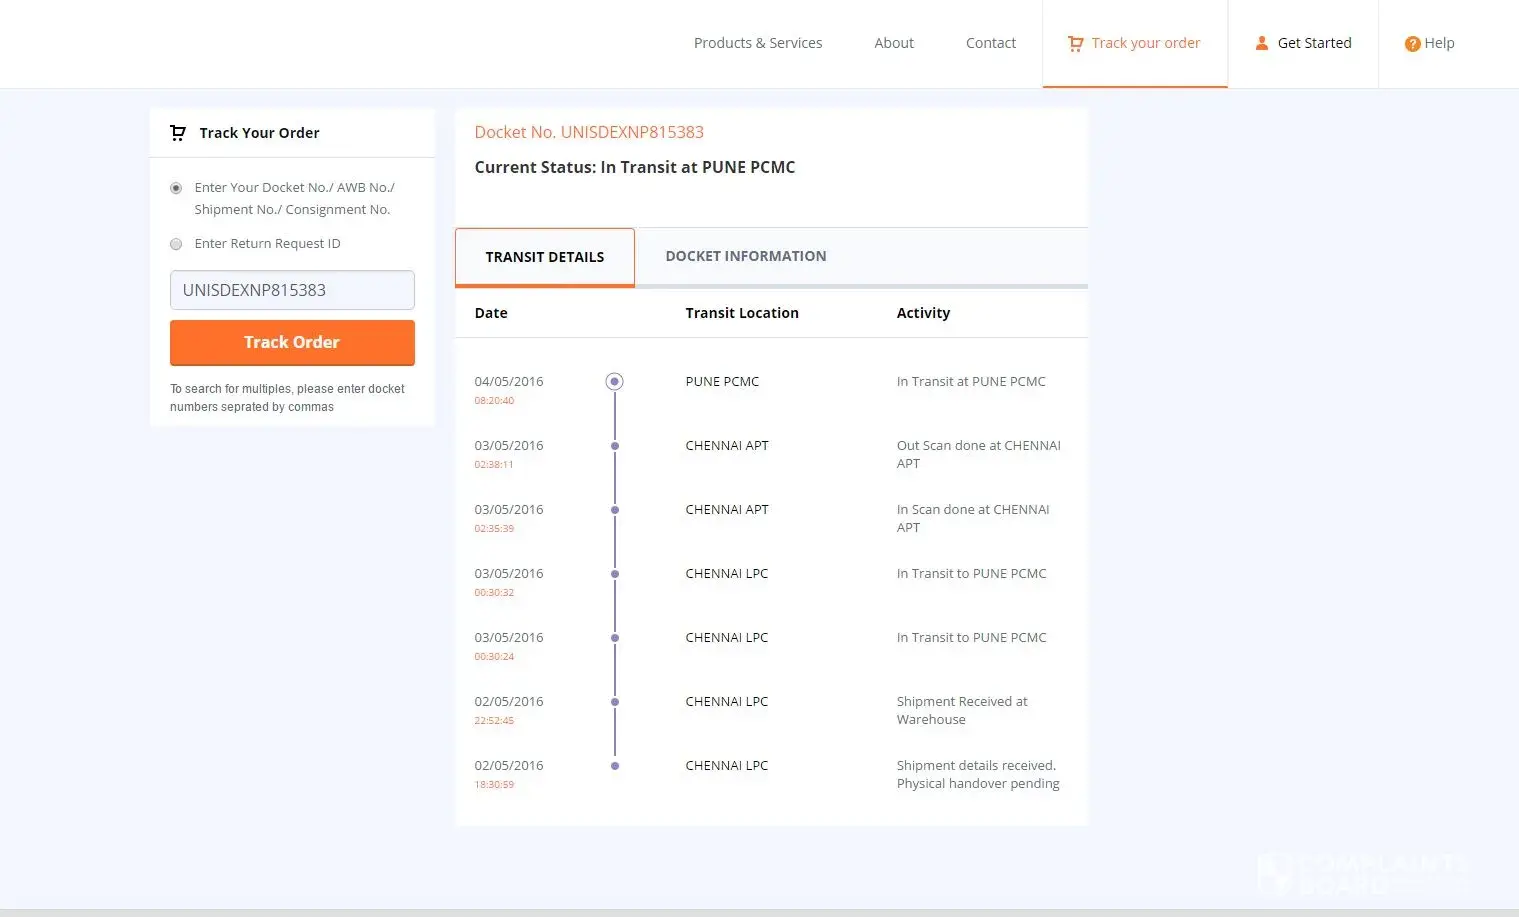Go to the About page
The image size is (1519, 917).
(x=893, y=43)
